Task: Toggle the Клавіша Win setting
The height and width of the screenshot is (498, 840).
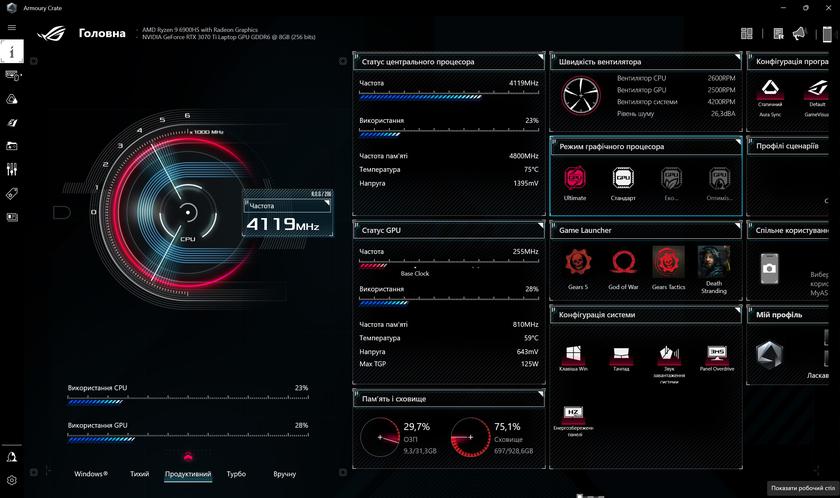Action: (x=575, y=355)
